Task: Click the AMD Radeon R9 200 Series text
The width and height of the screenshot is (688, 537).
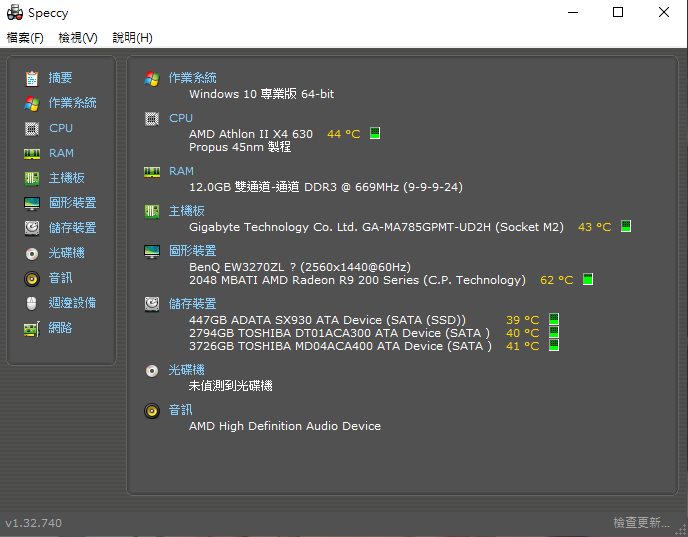Action: [x=357, y=280]
